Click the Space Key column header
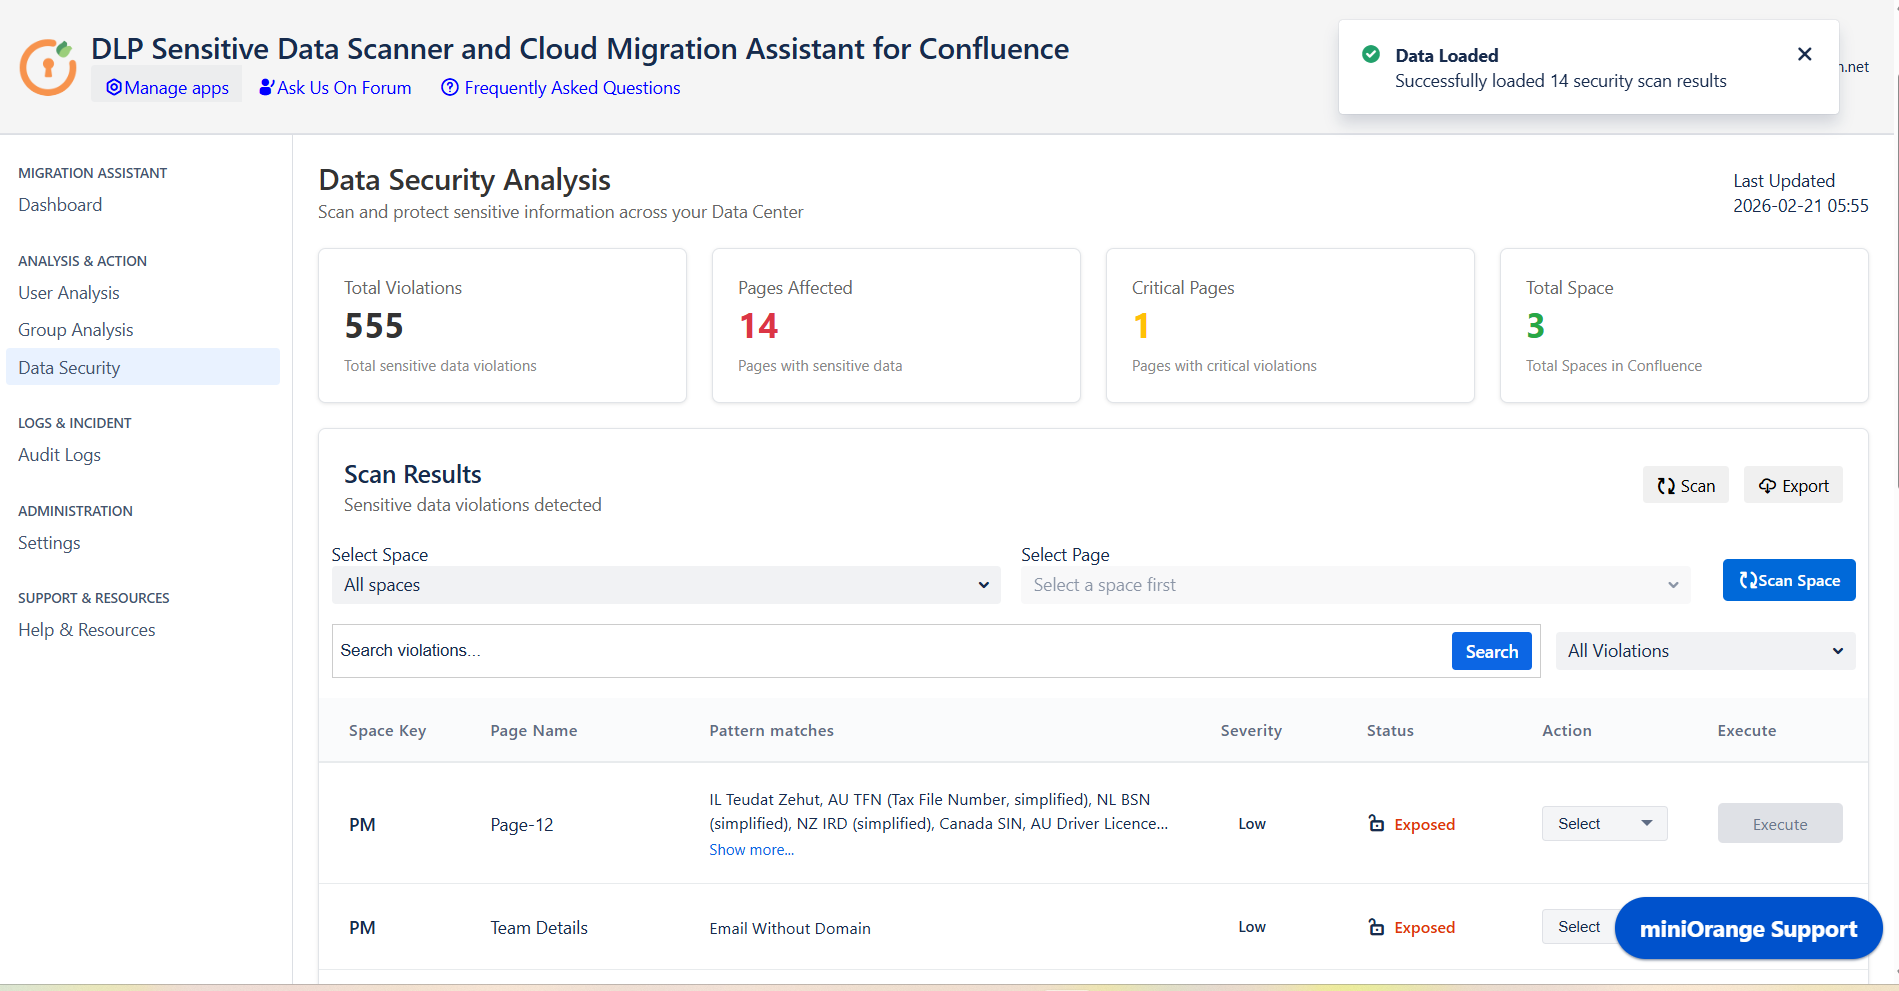The height and width of the screenshot is (991, 1899). tap(387, 731)
